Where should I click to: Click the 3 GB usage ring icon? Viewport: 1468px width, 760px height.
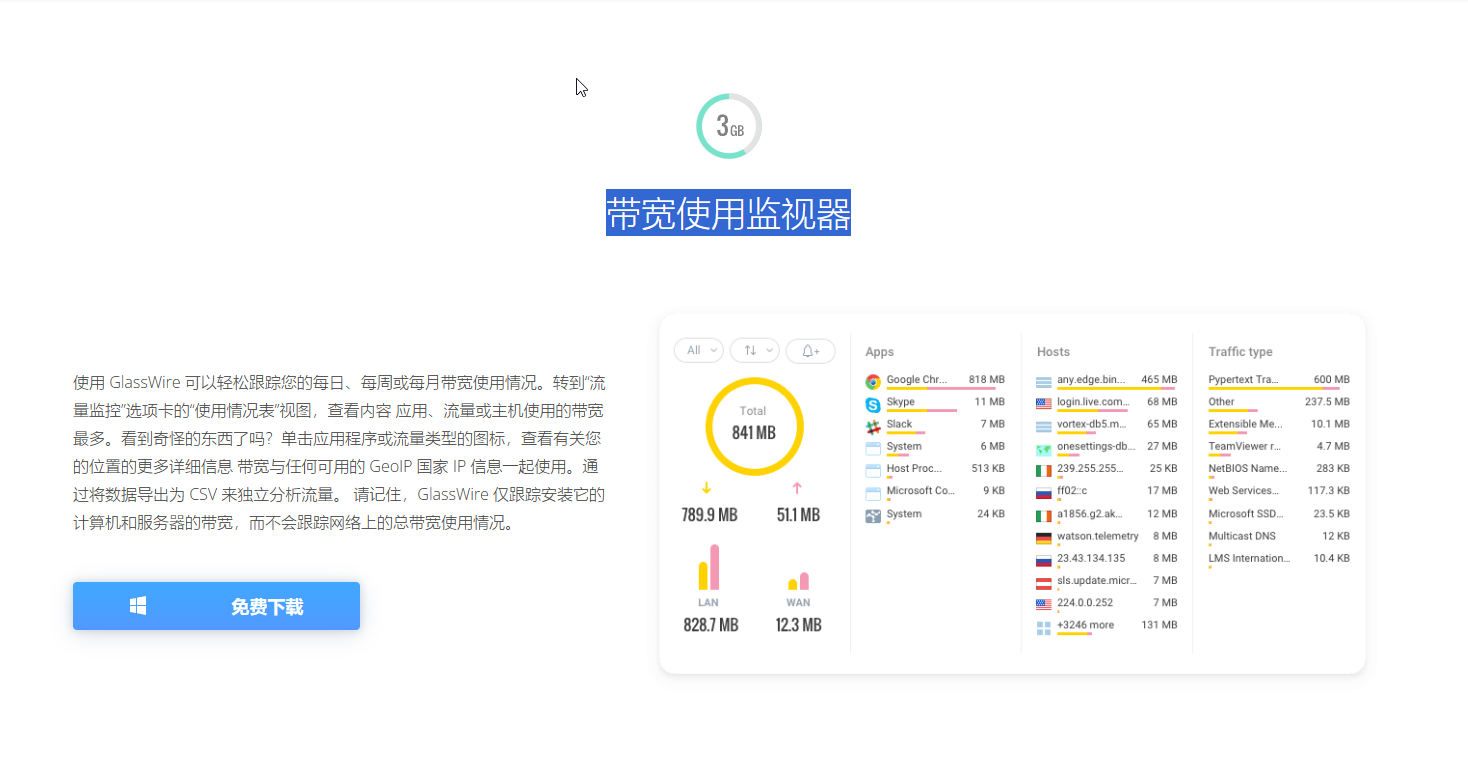click(729, 126)
